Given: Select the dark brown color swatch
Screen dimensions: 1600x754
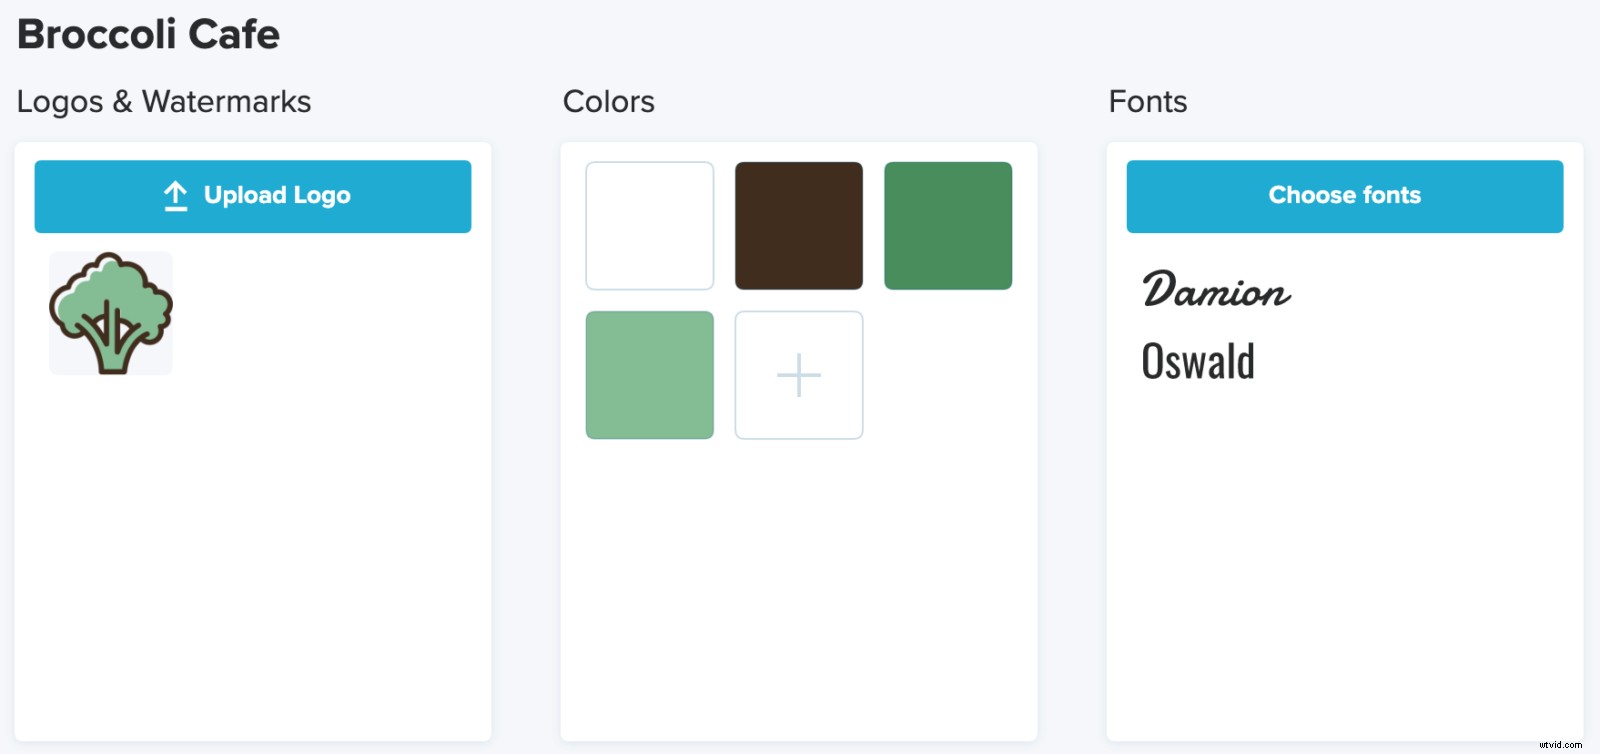Looking at the screenshot, I should pos(798,225).
